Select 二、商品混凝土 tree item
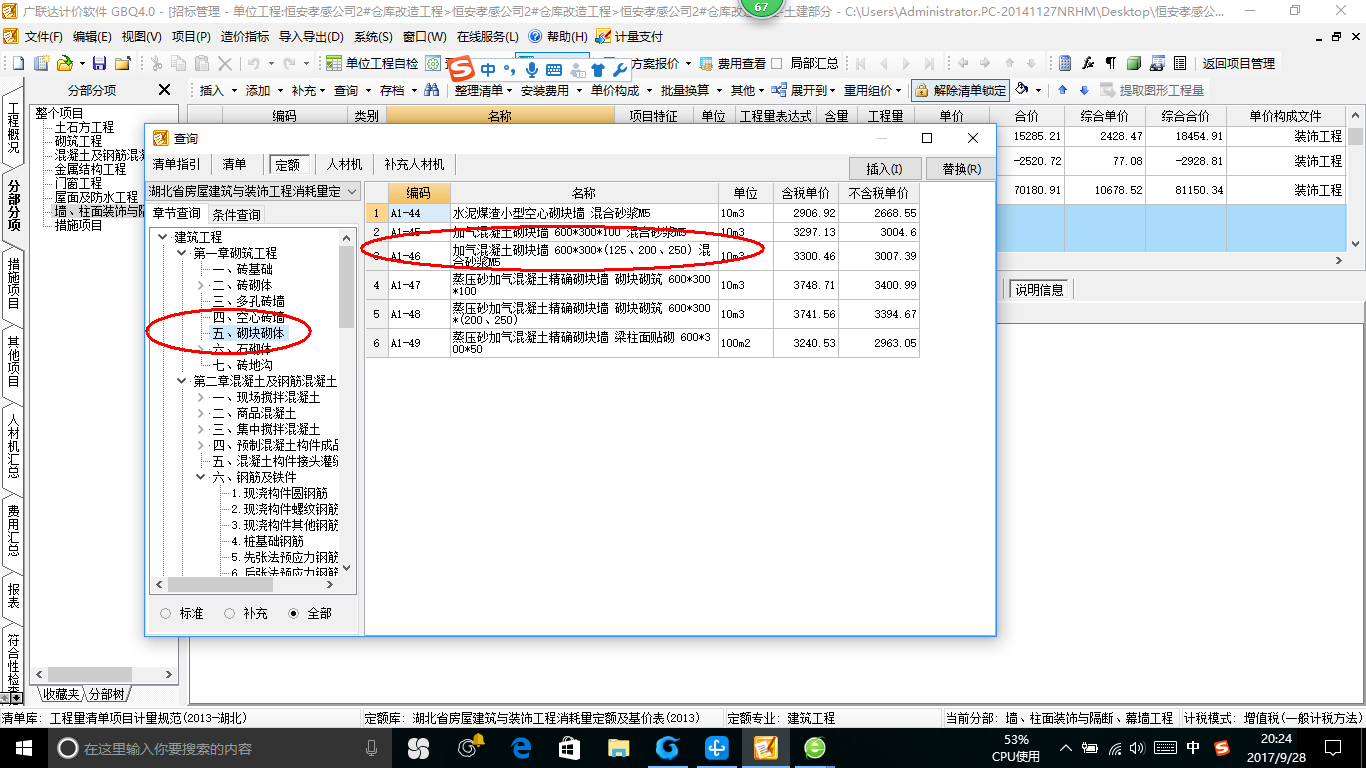Viewport: 1366px width, 768px height. tap(254, 413)
